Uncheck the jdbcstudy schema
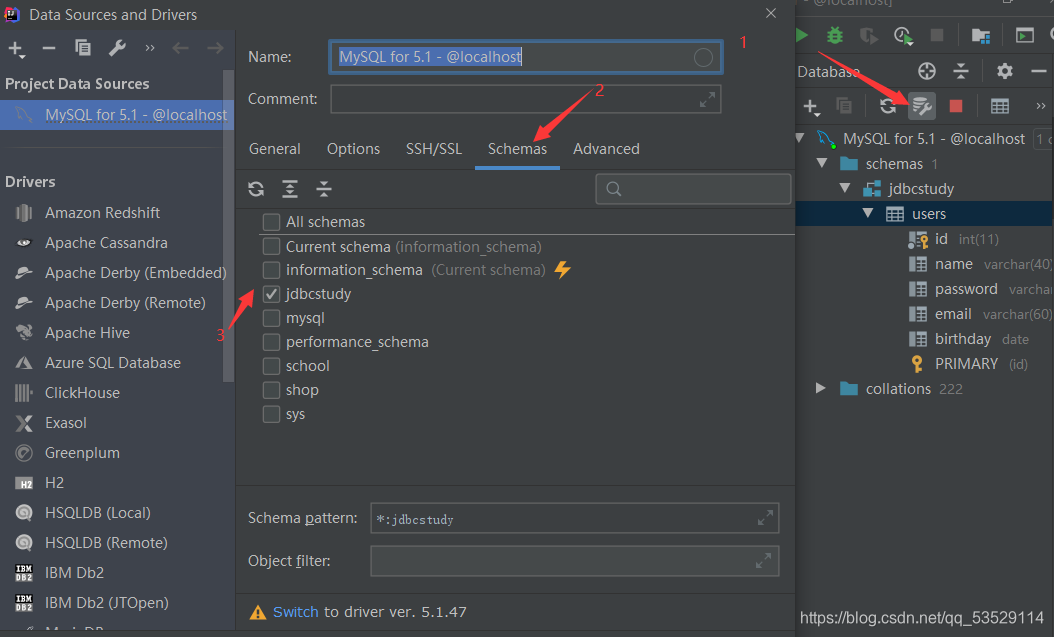1054x637 pixels. [x=272, y=294]
